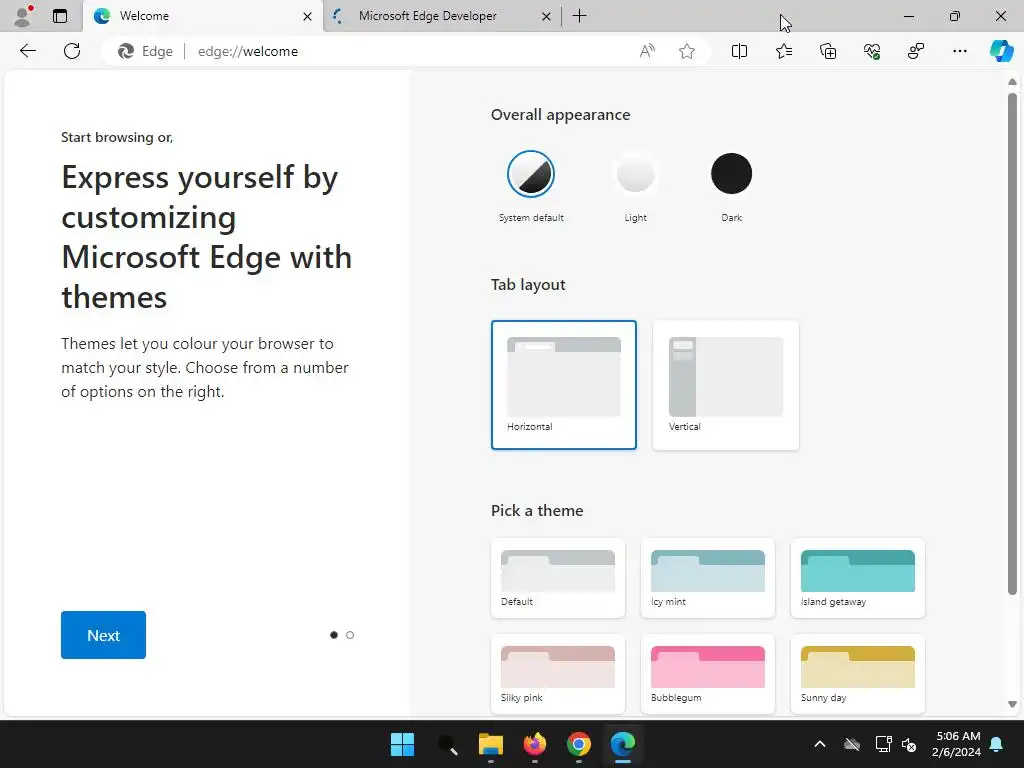Launch Google Chrome from the taskbar
This screenshot has width=1024, height=768.
click(x=579, y=744)
